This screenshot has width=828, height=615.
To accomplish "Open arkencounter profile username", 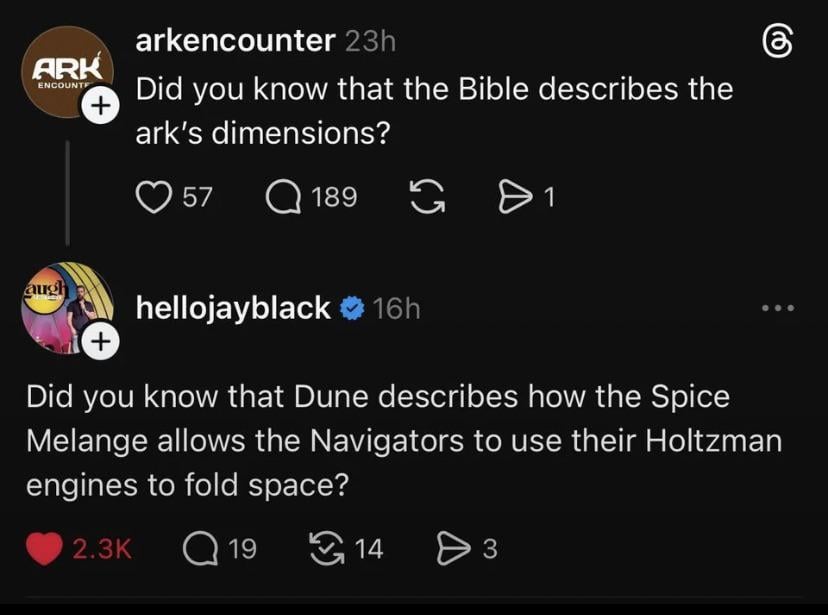I will point(235,41).
